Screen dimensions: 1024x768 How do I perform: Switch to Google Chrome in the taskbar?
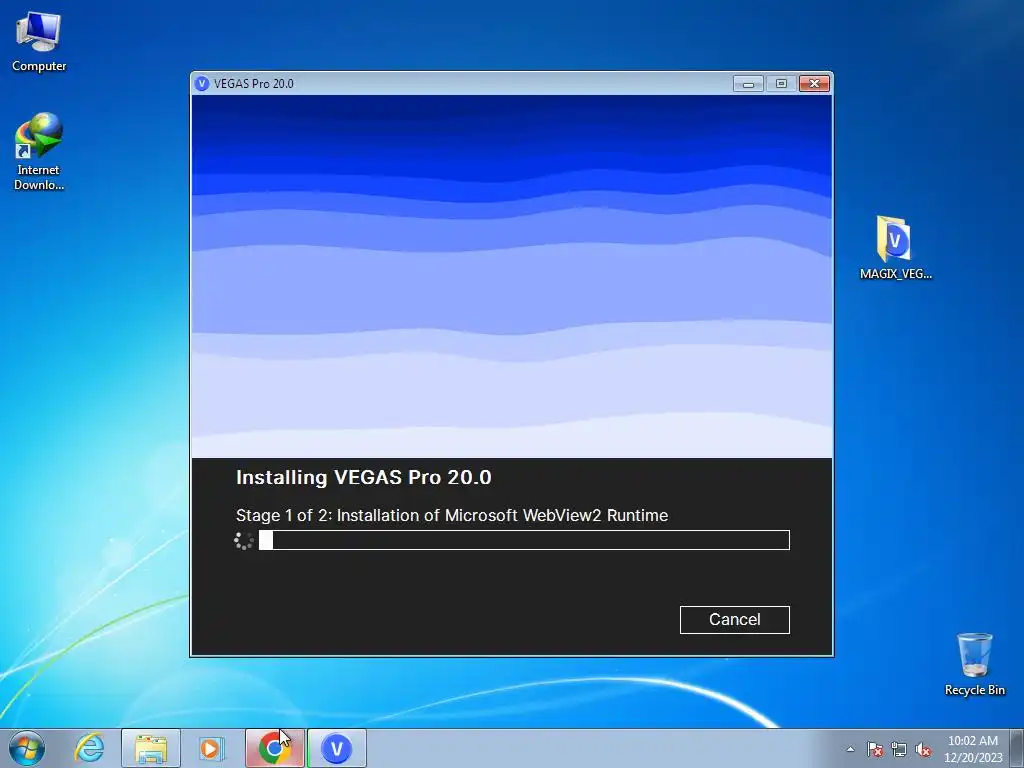[274, 748]
